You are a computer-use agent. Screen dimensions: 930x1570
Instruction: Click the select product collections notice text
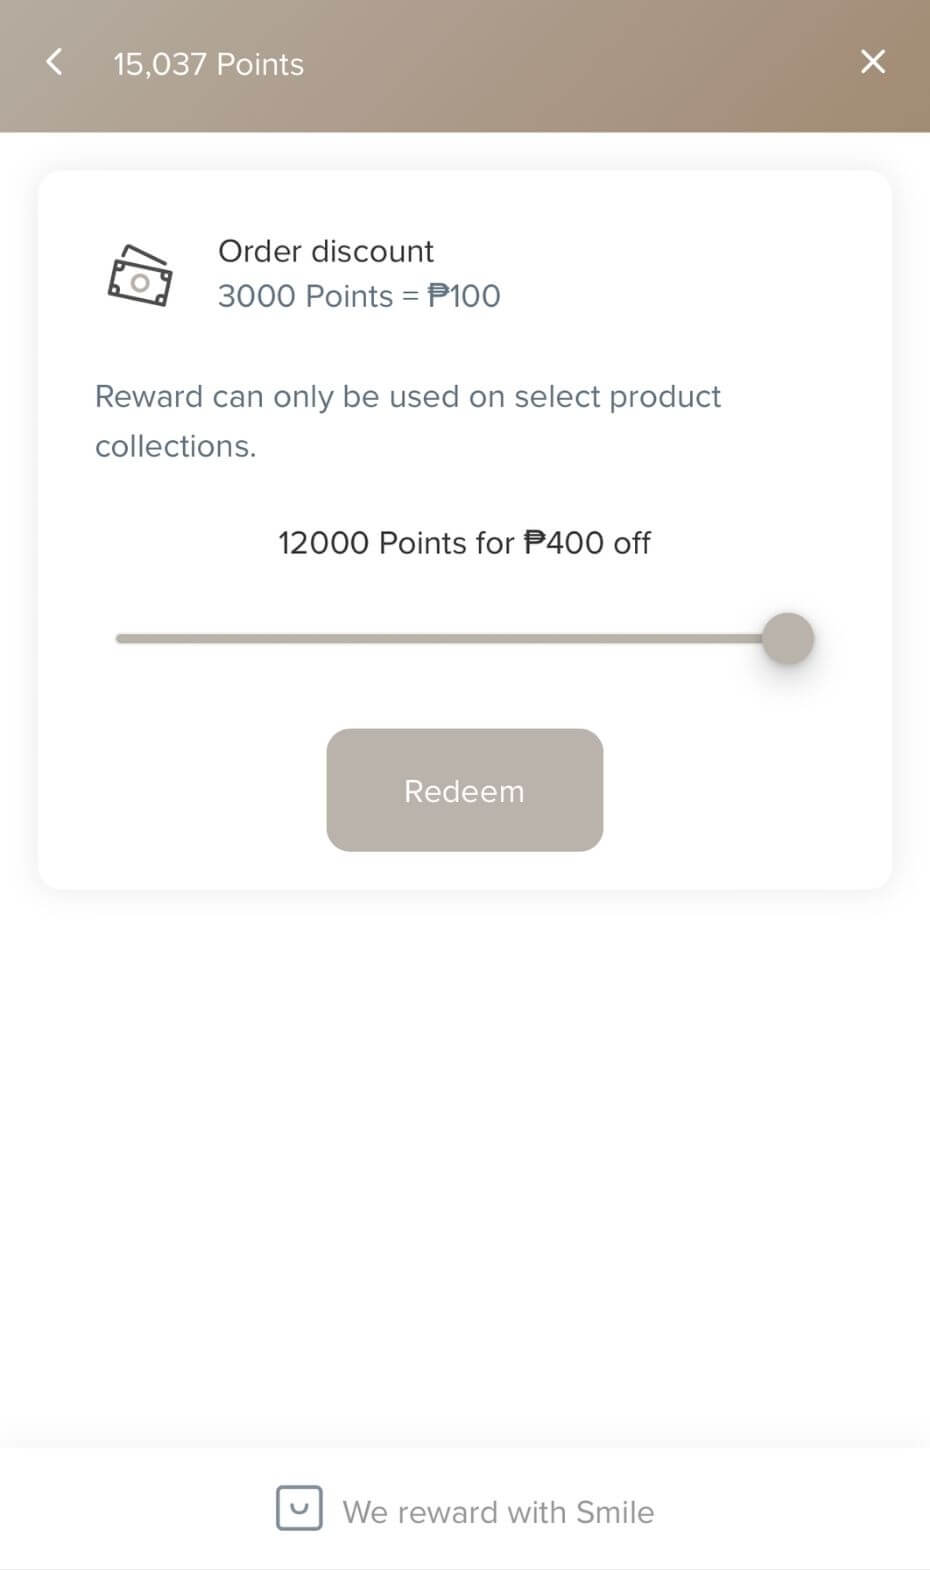tap(407, 420)
